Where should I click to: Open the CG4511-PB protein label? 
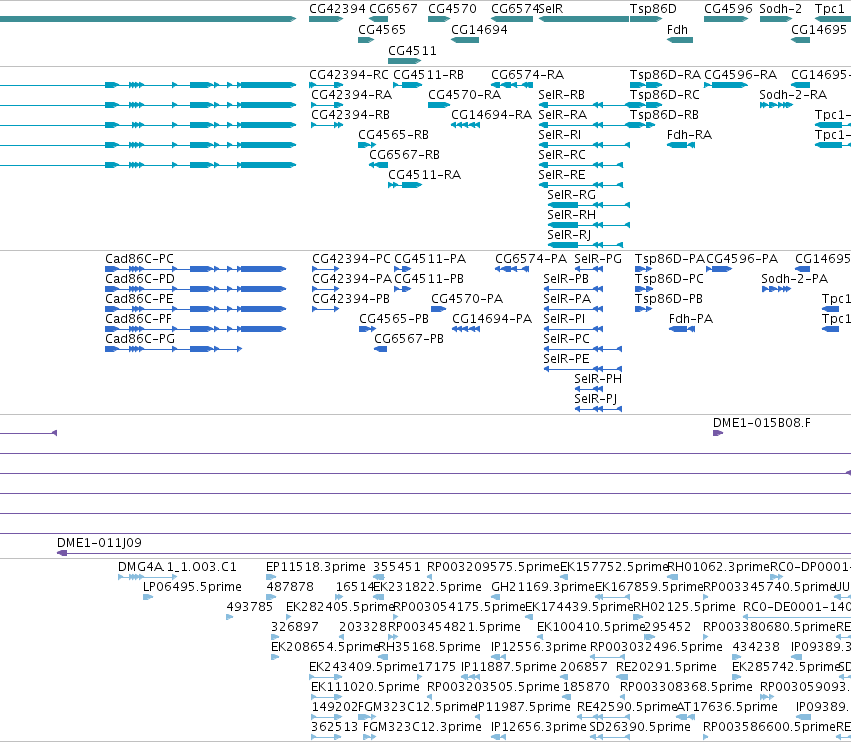point(429,279)
